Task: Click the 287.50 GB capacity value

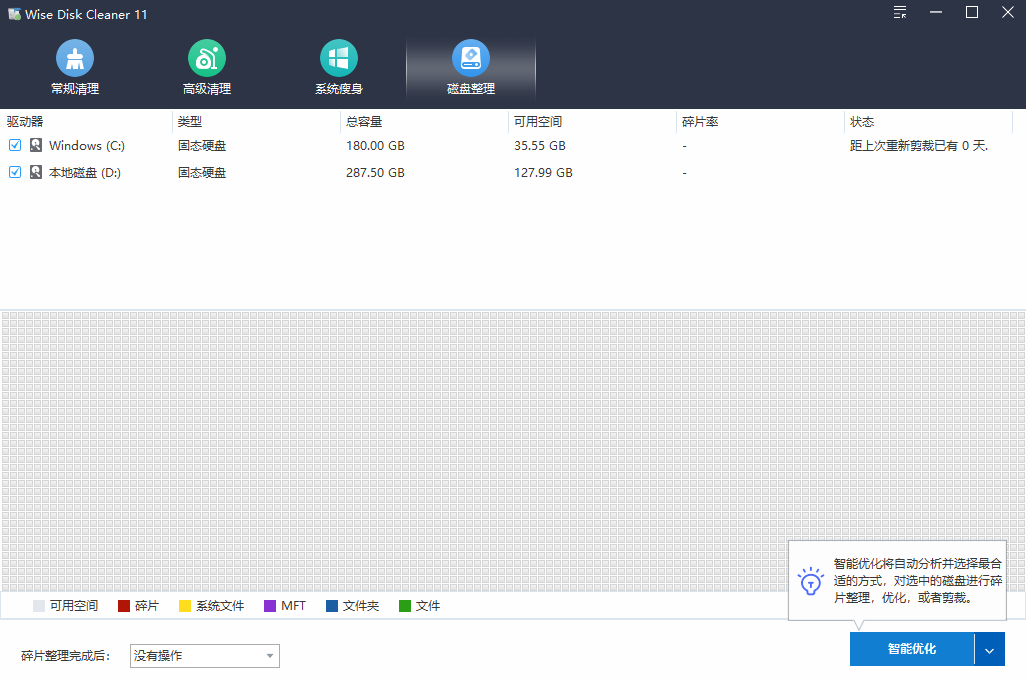Action: point(375,172)
